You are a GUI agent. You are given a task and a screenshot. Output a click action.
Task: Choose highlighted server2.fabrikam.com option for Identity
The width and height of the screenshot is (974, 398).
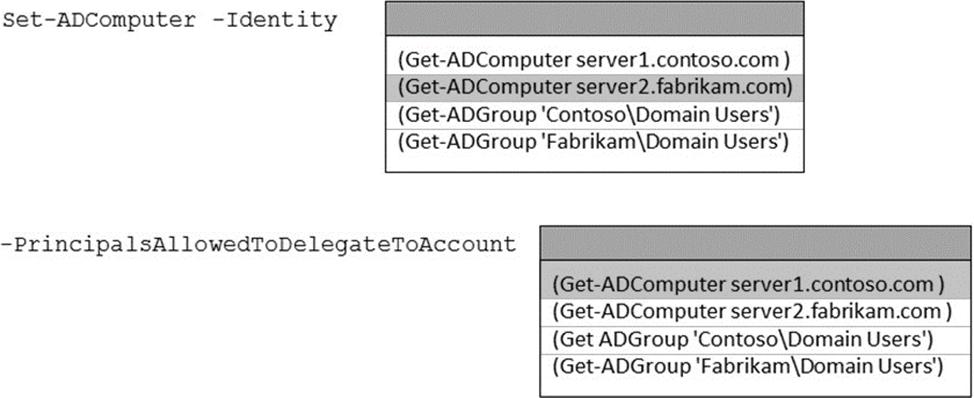pos(594,87)
